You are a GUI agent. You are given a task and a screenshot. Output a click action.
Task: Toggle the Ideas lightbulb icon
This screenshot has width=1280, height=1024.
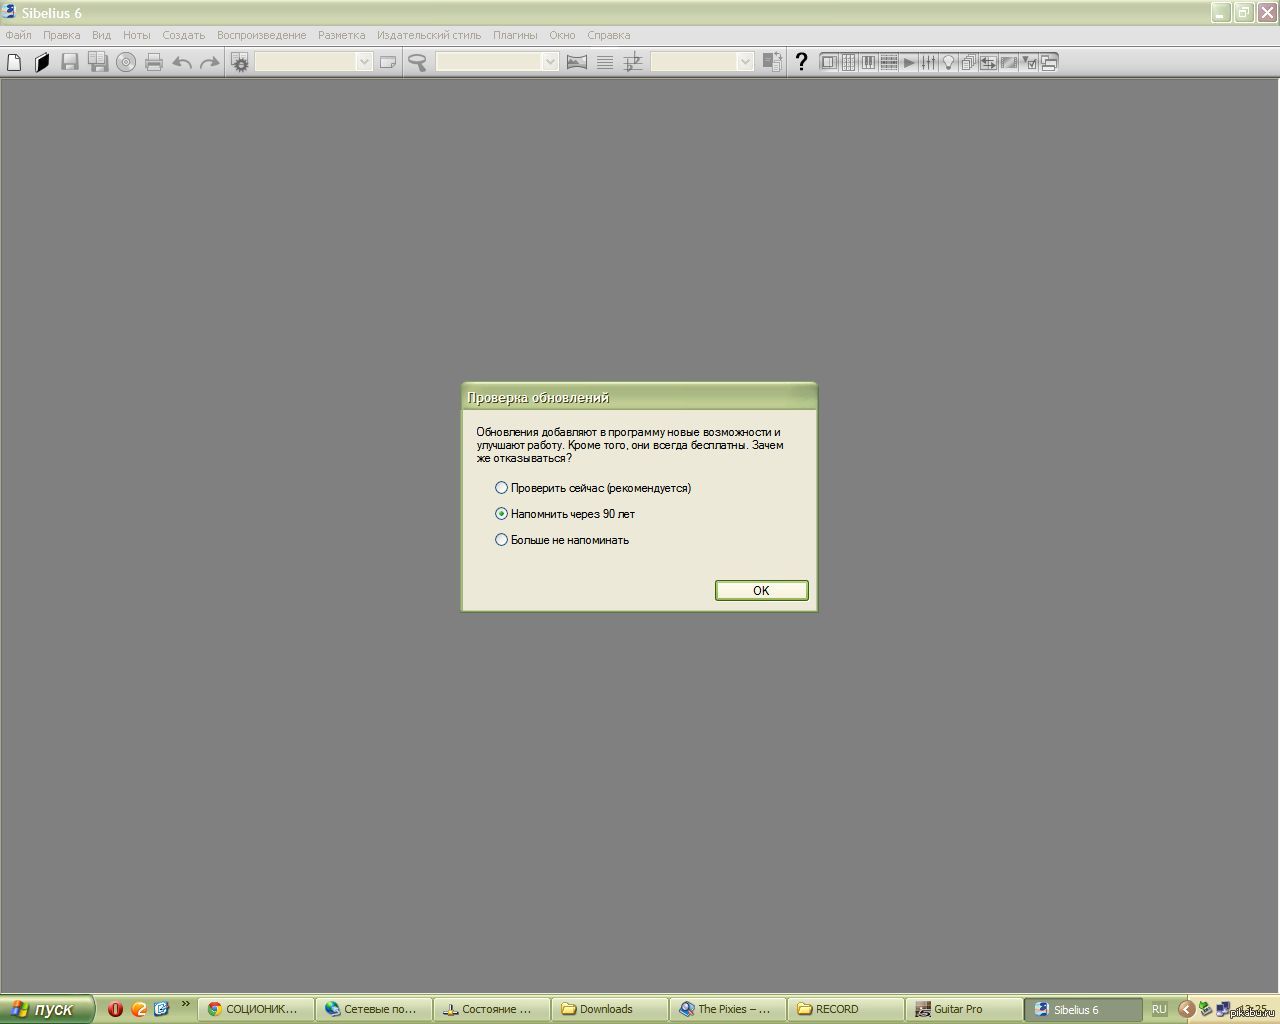pyautogui.click(x=949, y=62)
